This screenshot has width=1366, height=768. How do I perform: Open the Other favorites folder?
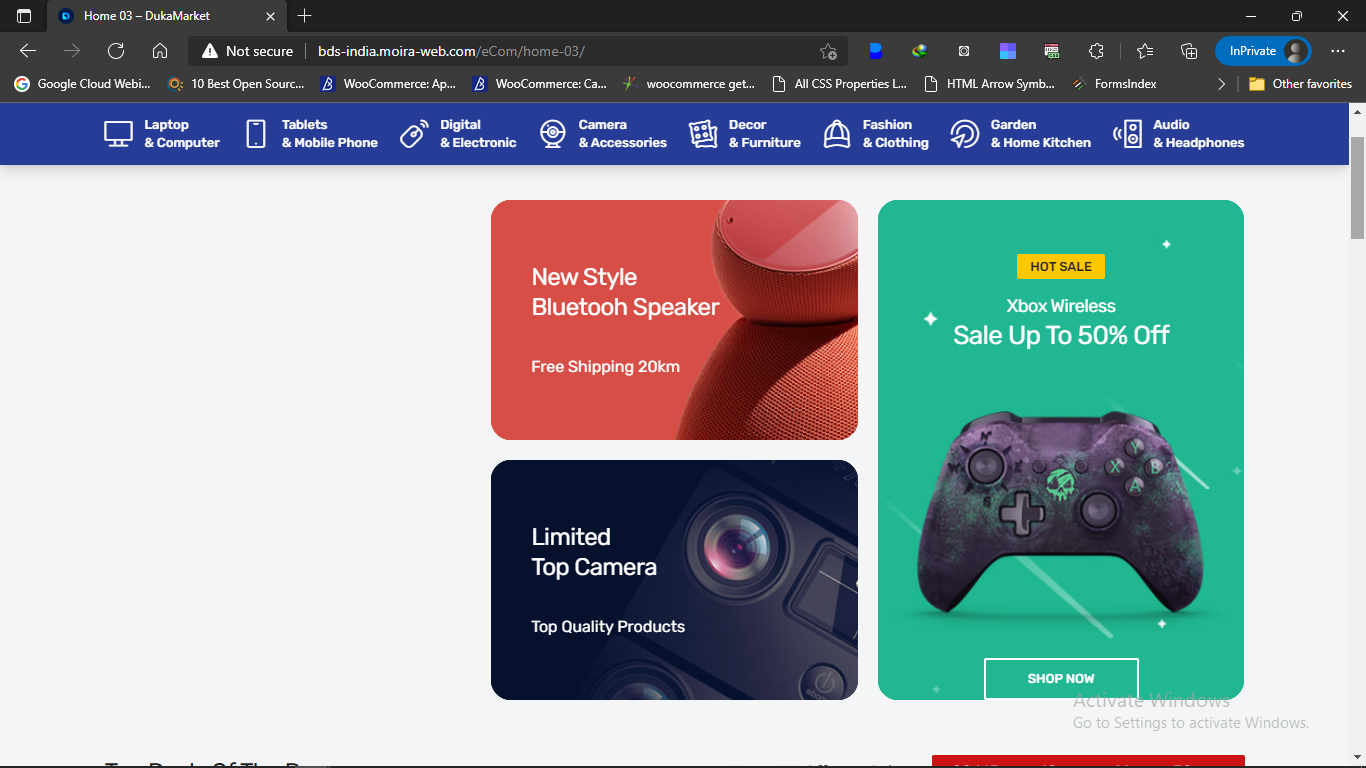point(1300,84)
